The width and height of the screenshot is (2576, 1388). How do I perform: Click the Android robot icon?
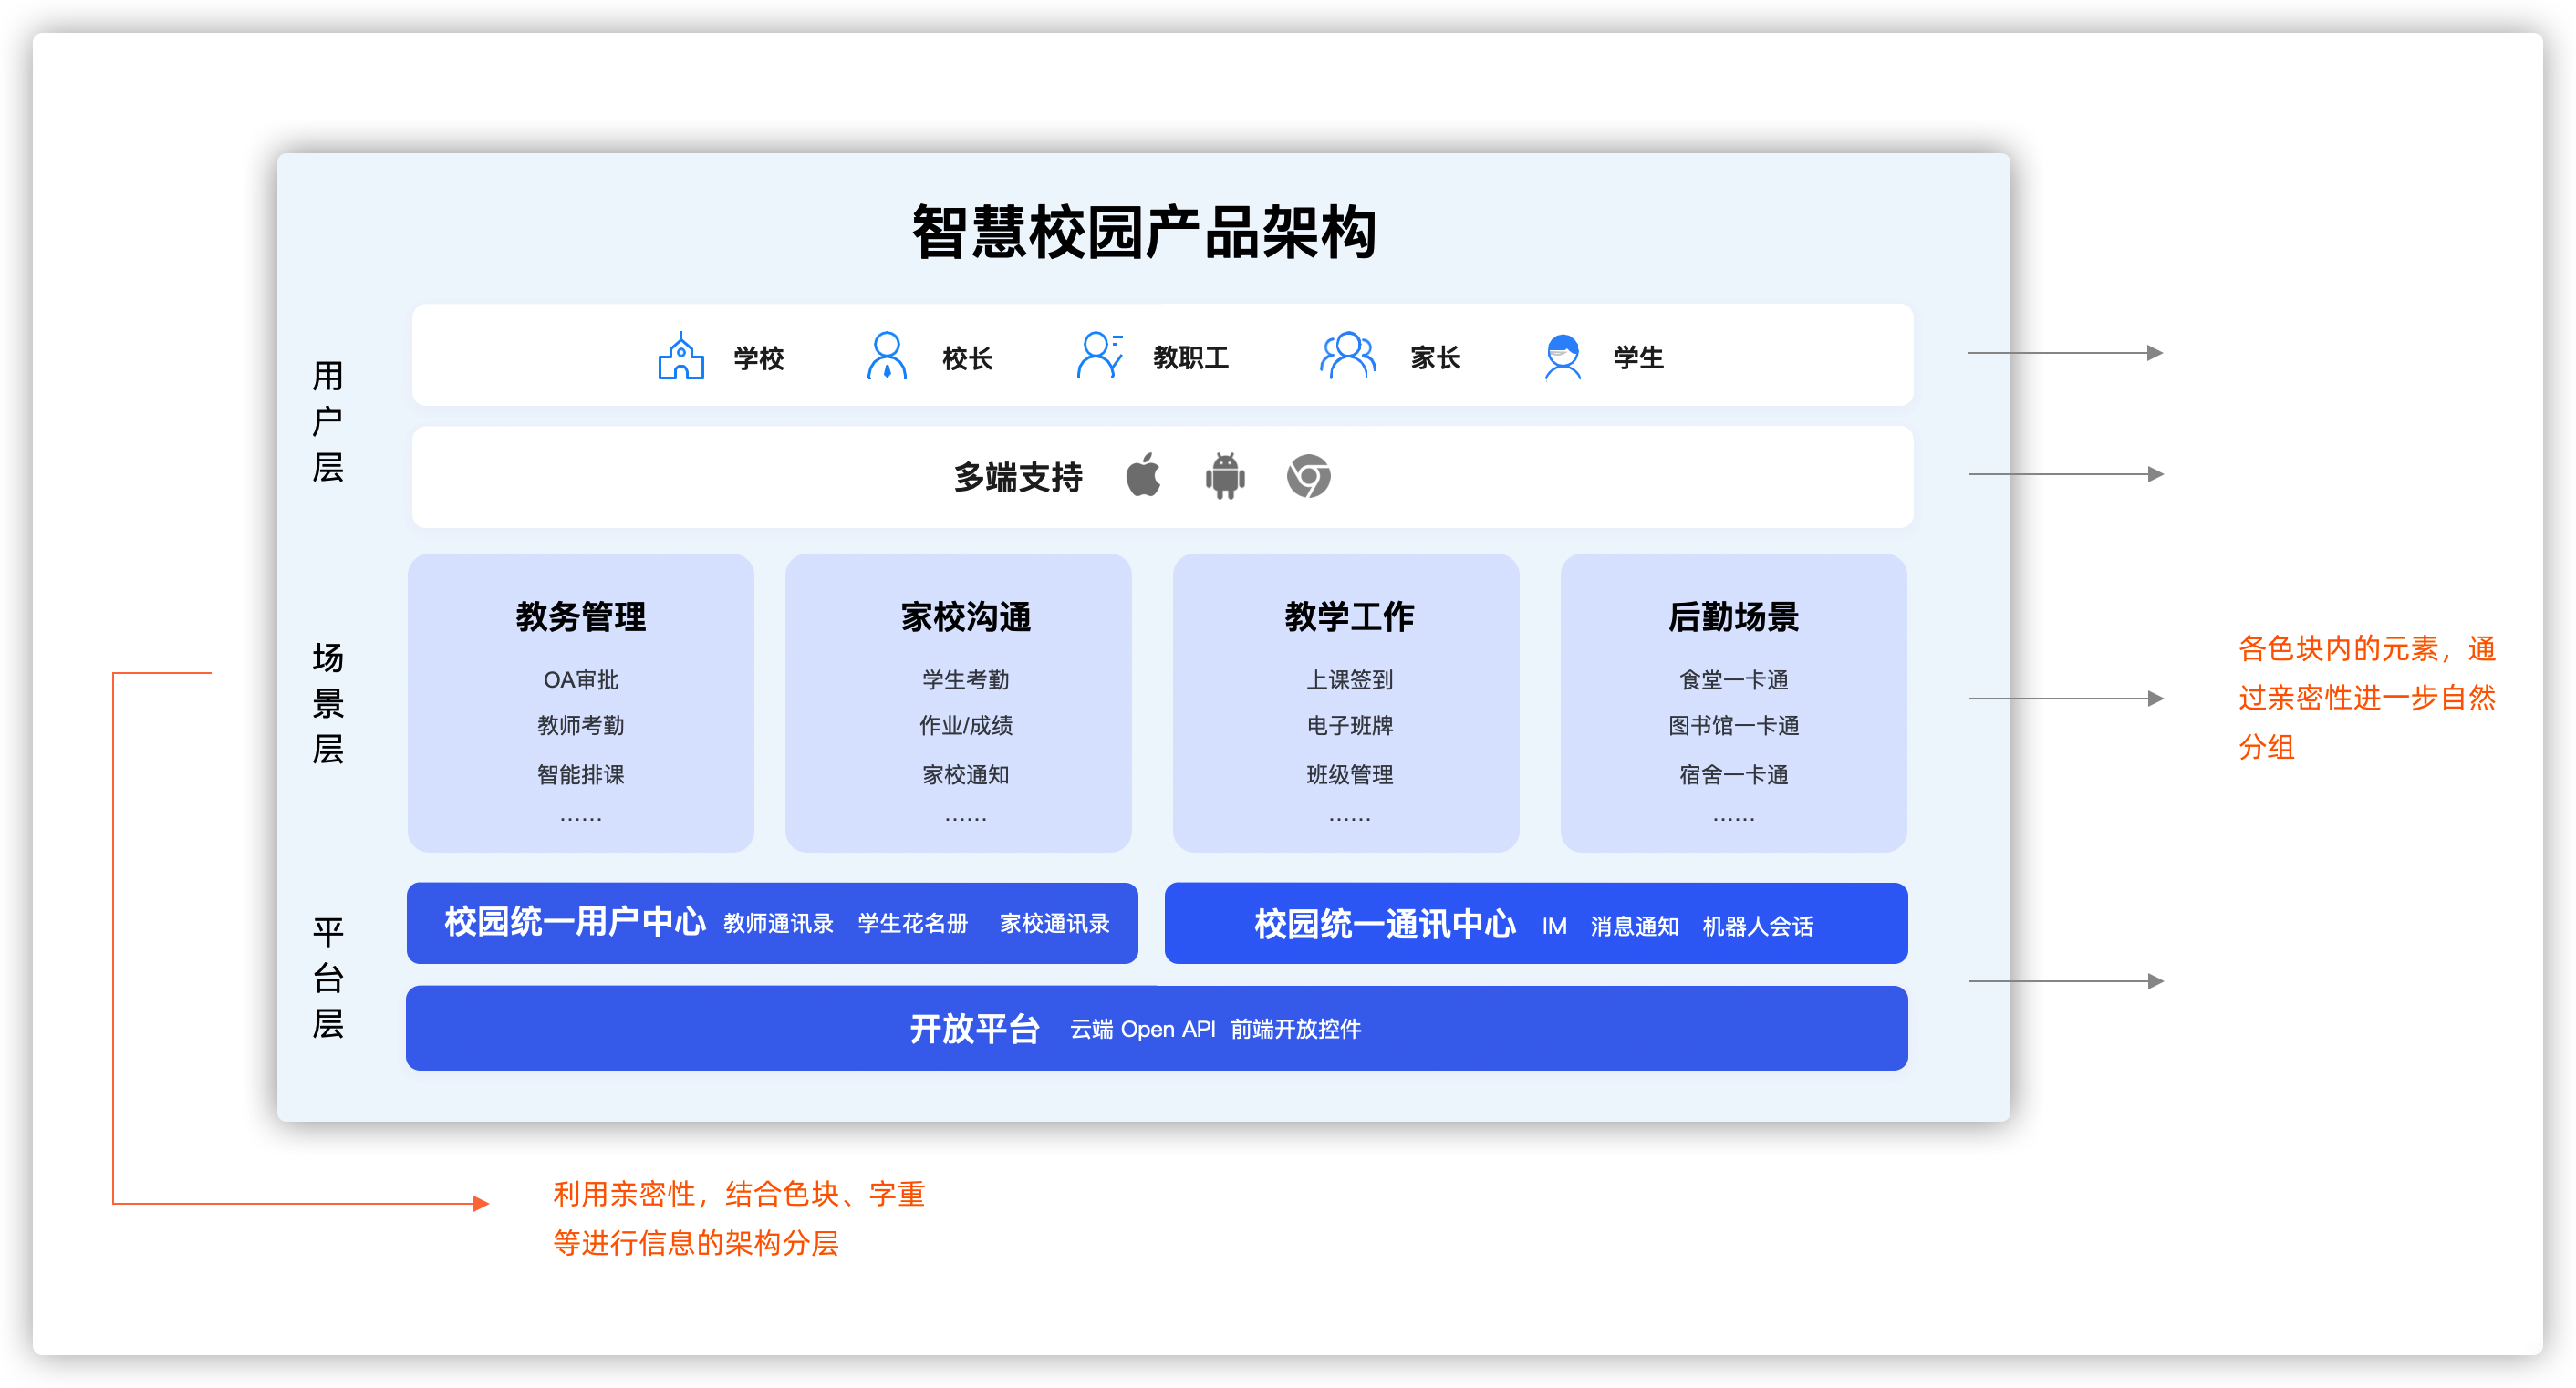click(x=1225, y=476)
